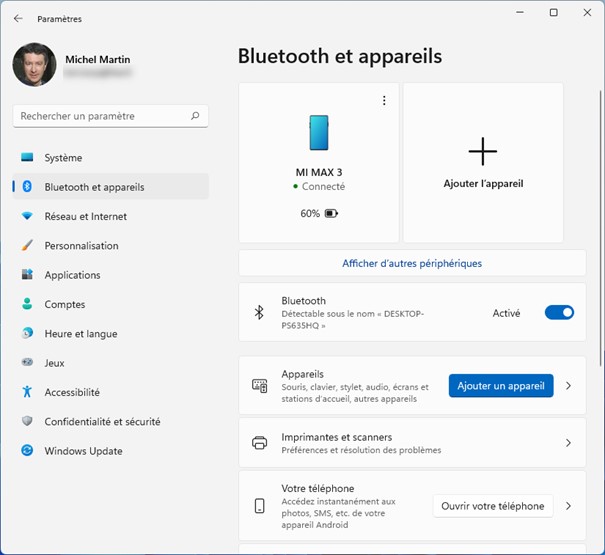Go to Personnalisation settings
The width and height of the screenshot is (605, 555).
81,246
